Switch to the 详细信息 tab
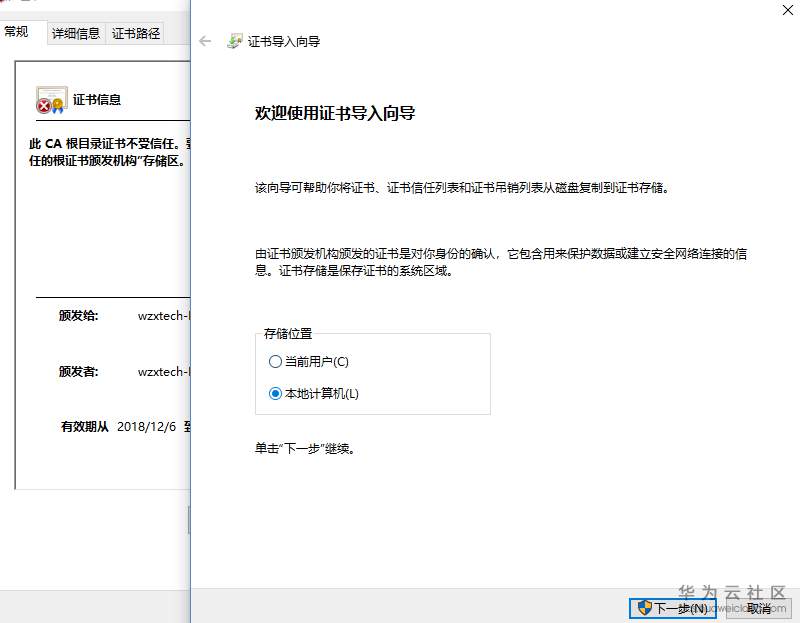This screenshot has width=800, height=623. 75,32
